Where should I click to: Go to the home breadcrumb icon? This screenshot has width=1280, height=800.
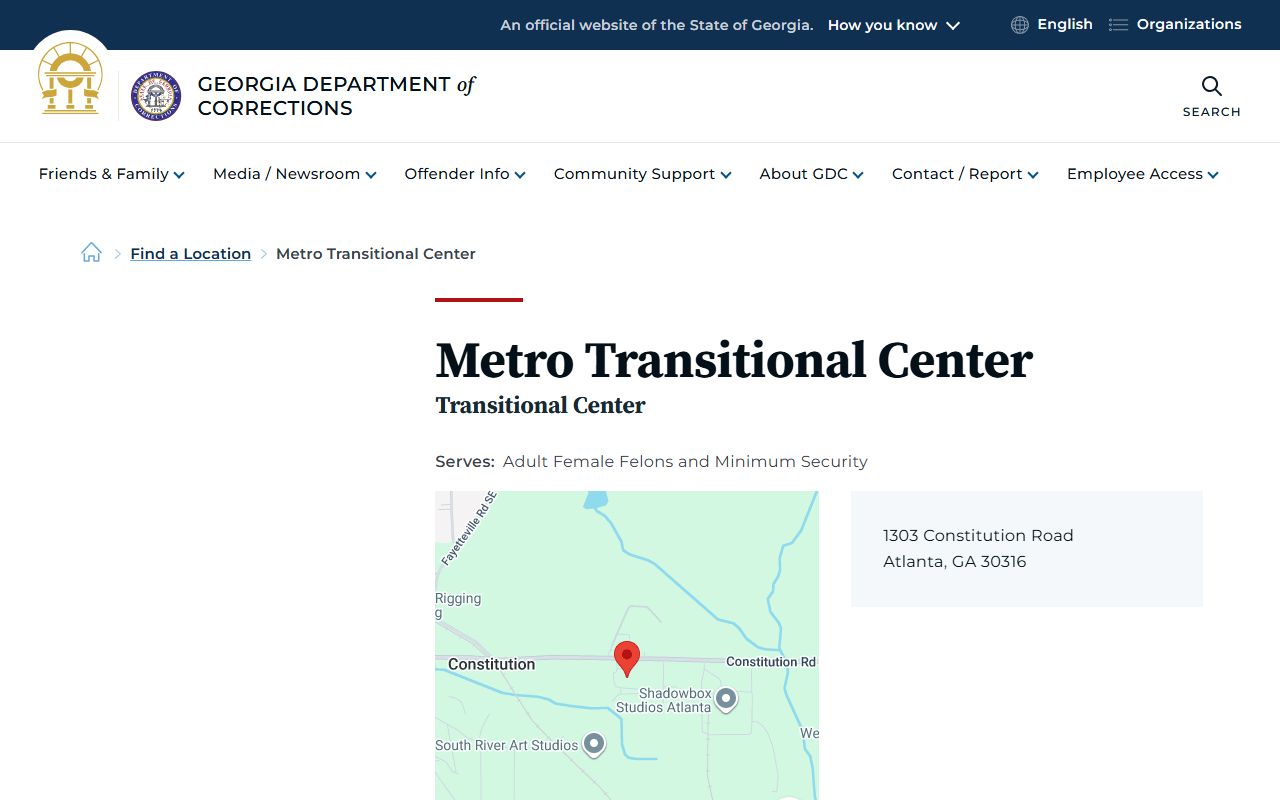coord(91,253)
